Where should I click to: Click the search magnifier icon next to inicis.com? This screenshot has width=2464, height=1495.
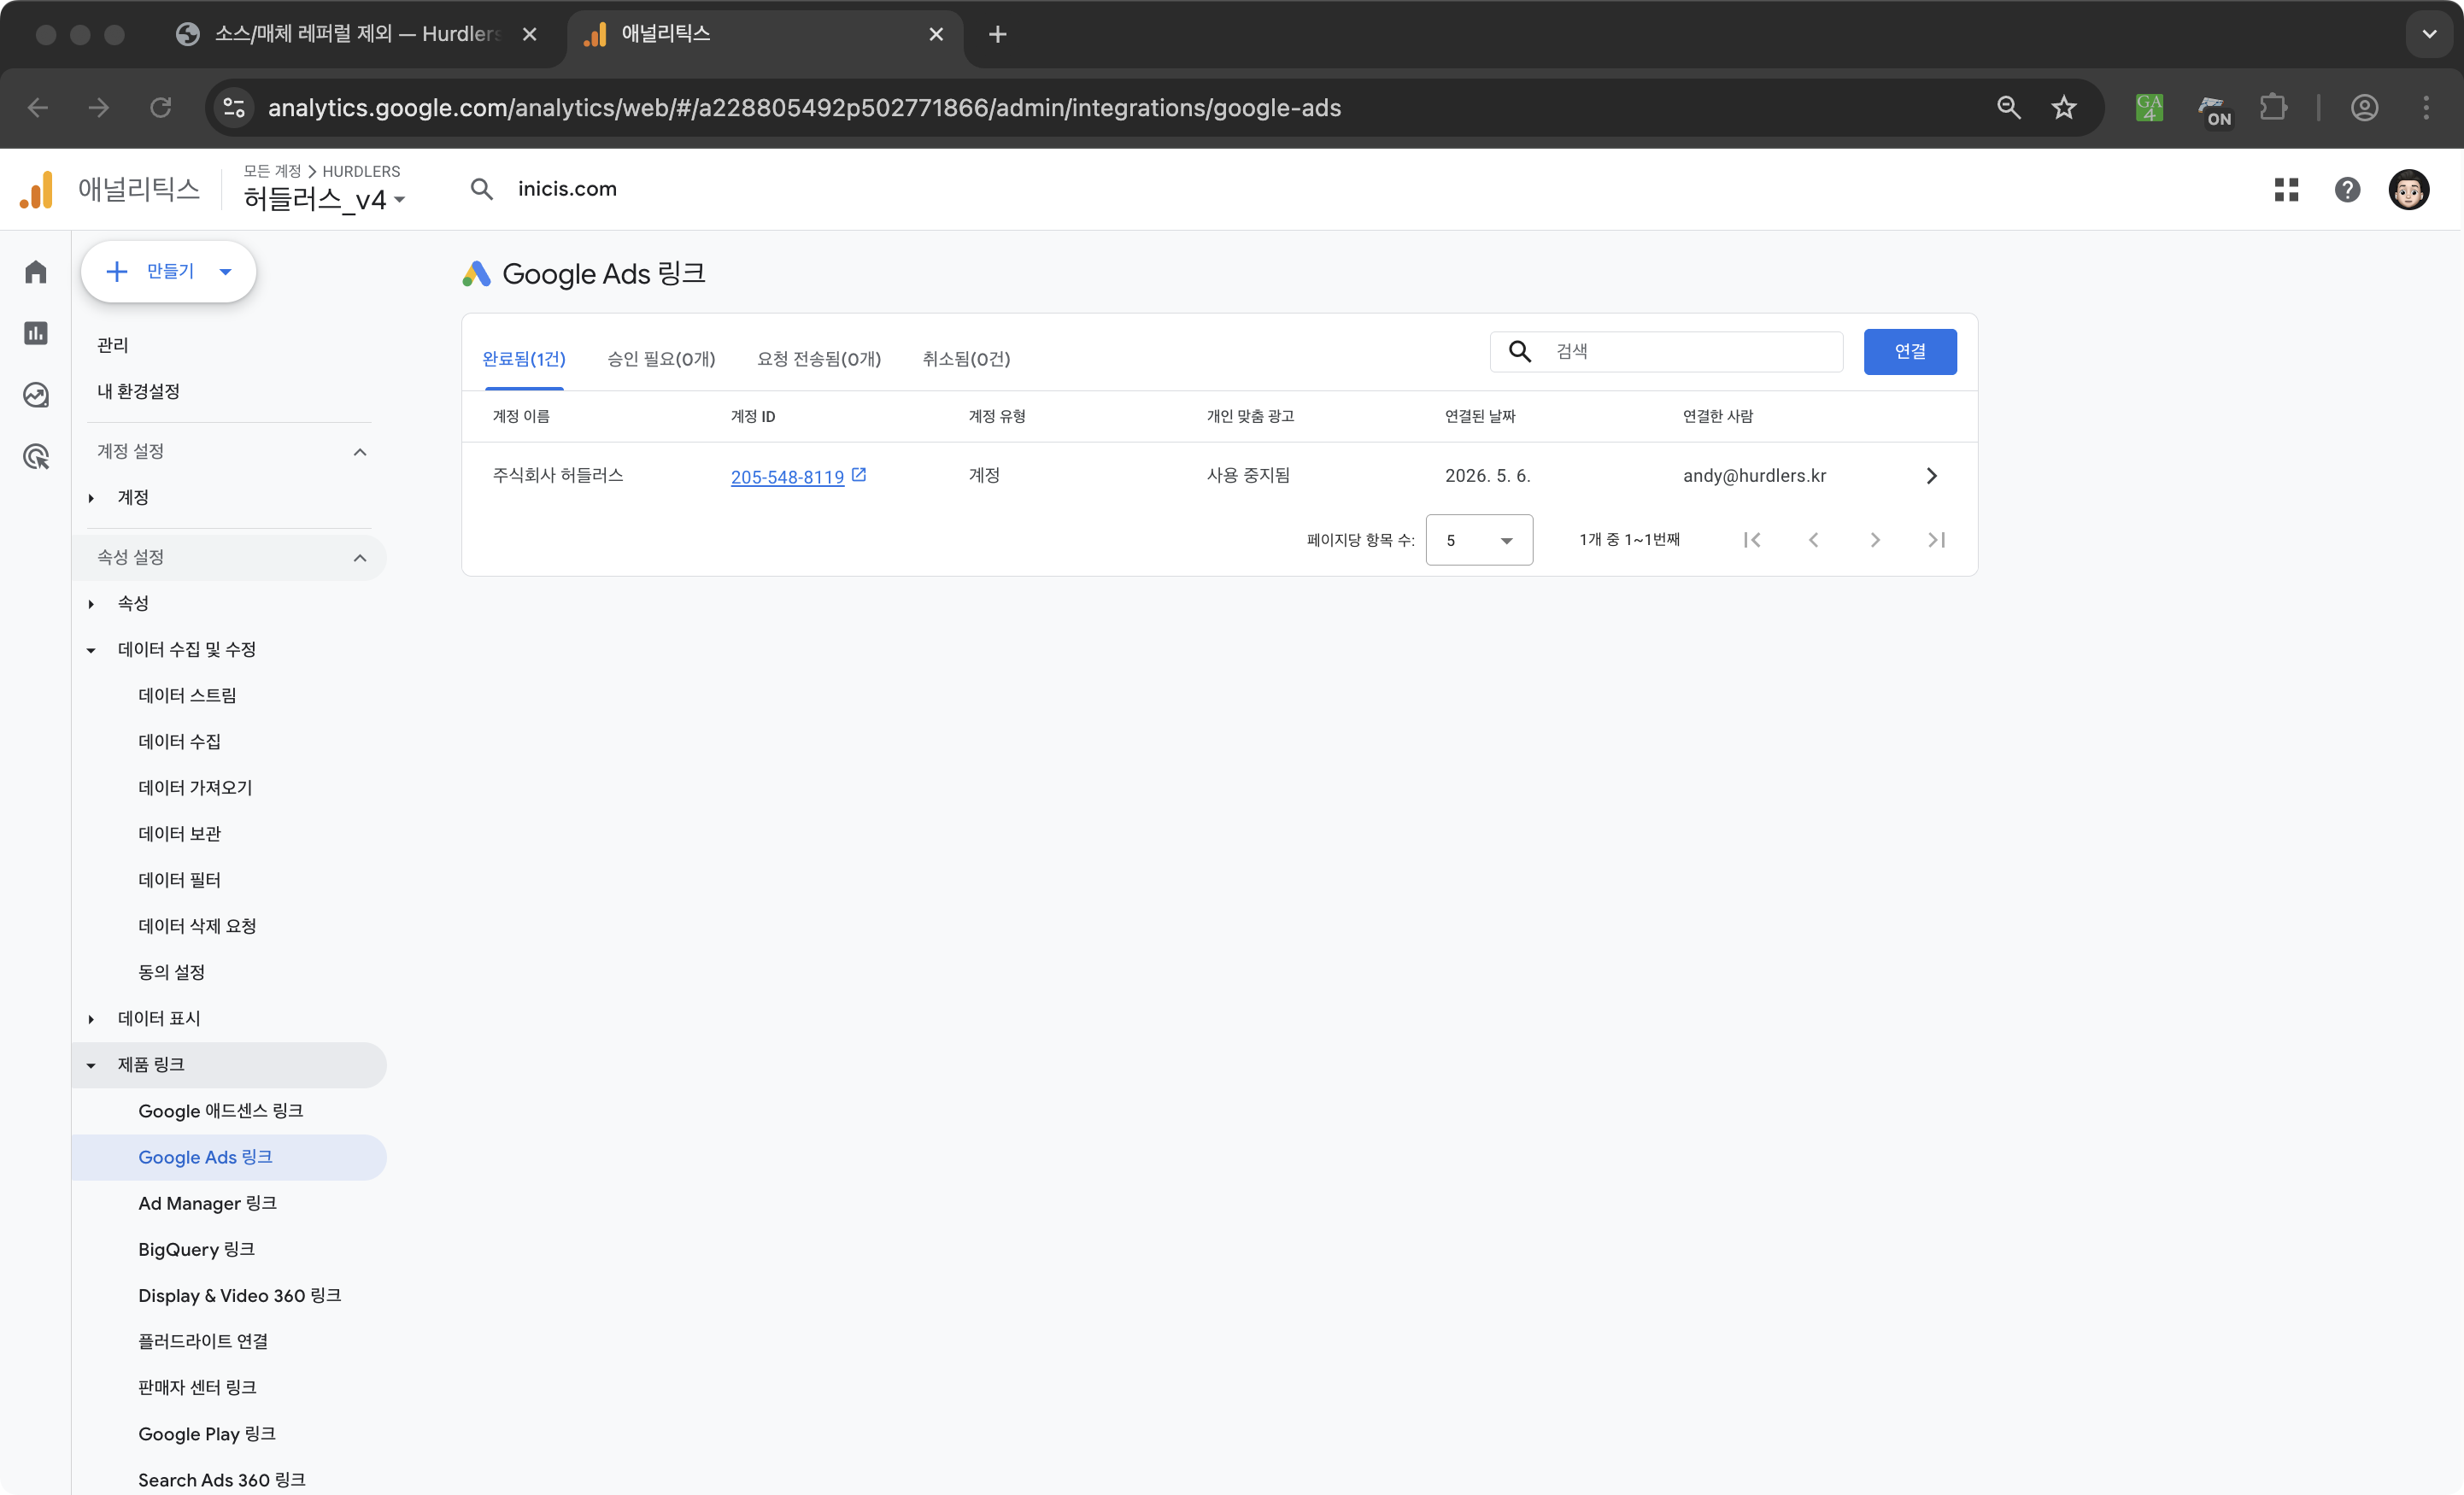481,189
